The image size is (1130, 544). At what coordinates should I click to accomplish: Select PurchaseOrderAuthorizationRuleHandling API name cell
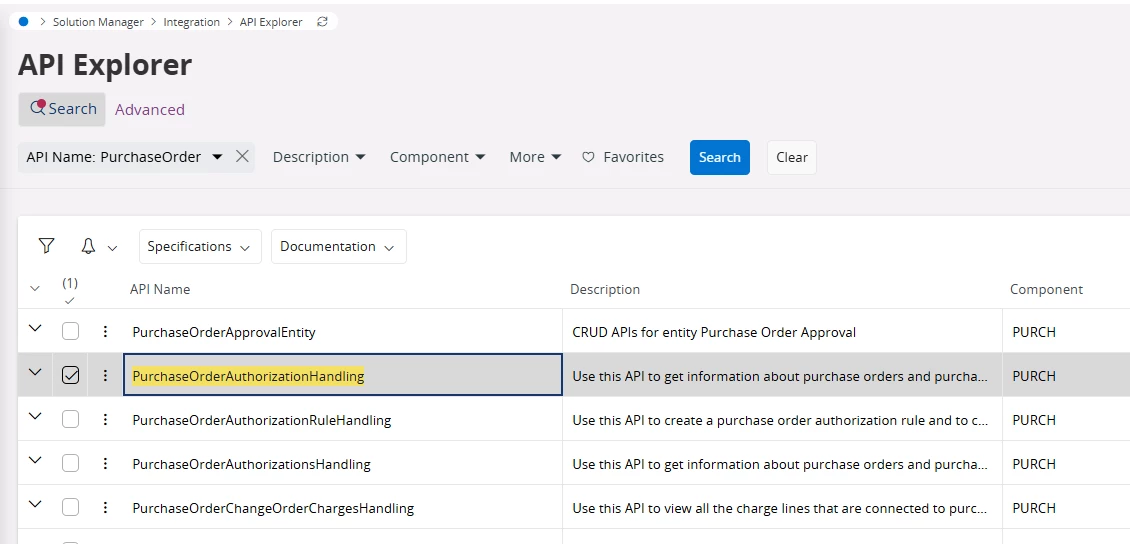click(x=343, y=419)
